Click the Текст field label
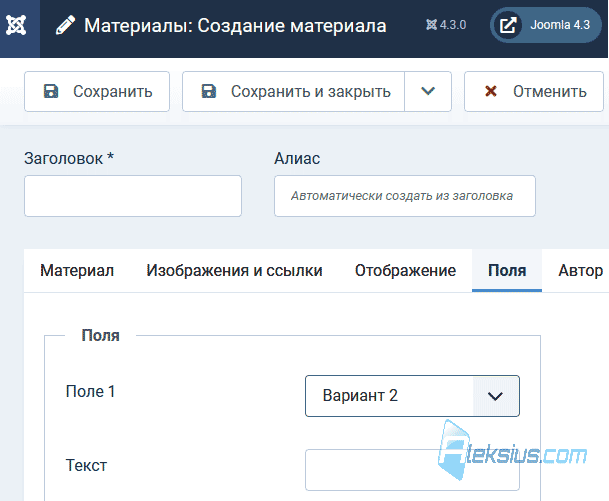The image size is (609, 501). [x=86, y=465]
